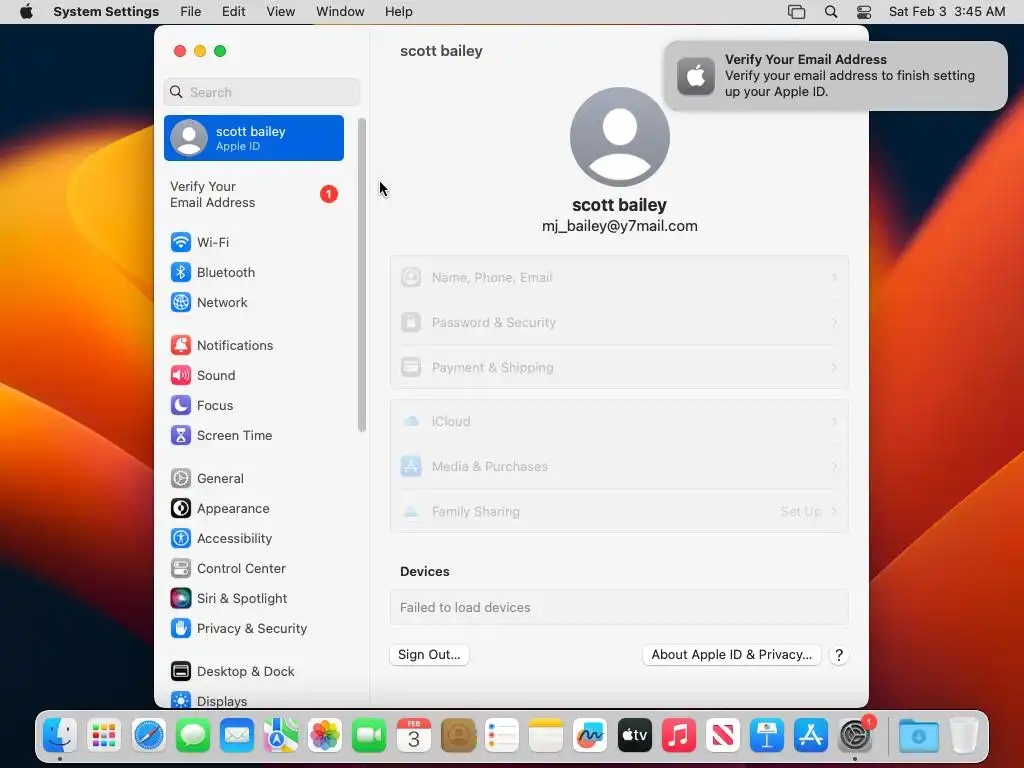The image size is (1024, 768).
Task: Open the View menu
Action: (x=280, y=12)
